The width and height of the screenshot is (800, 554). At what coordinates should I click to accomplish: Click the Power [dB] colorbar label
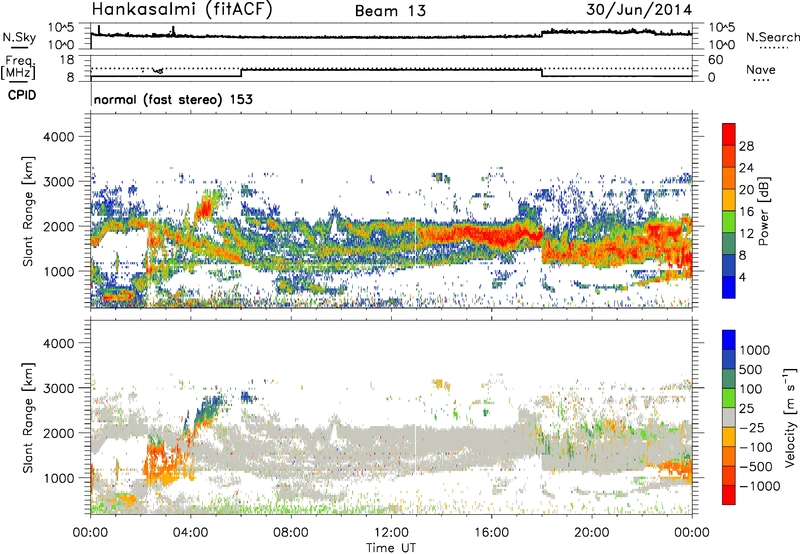764,211
